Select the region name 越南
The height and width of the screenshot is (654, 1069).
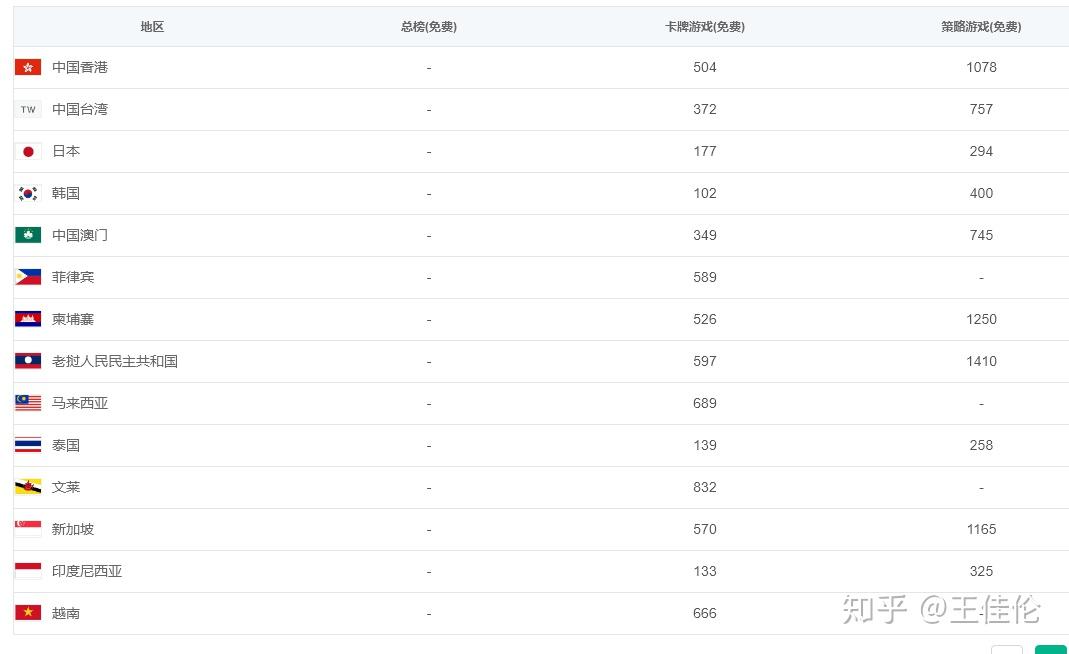(66, 613)
